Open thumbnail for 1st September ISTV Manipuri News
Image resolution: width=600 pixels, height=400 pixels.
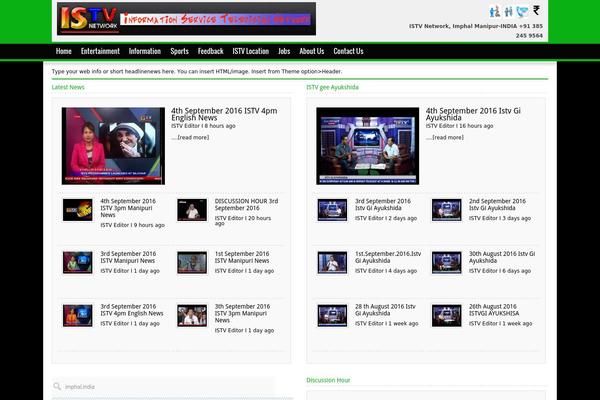[192, 262]
